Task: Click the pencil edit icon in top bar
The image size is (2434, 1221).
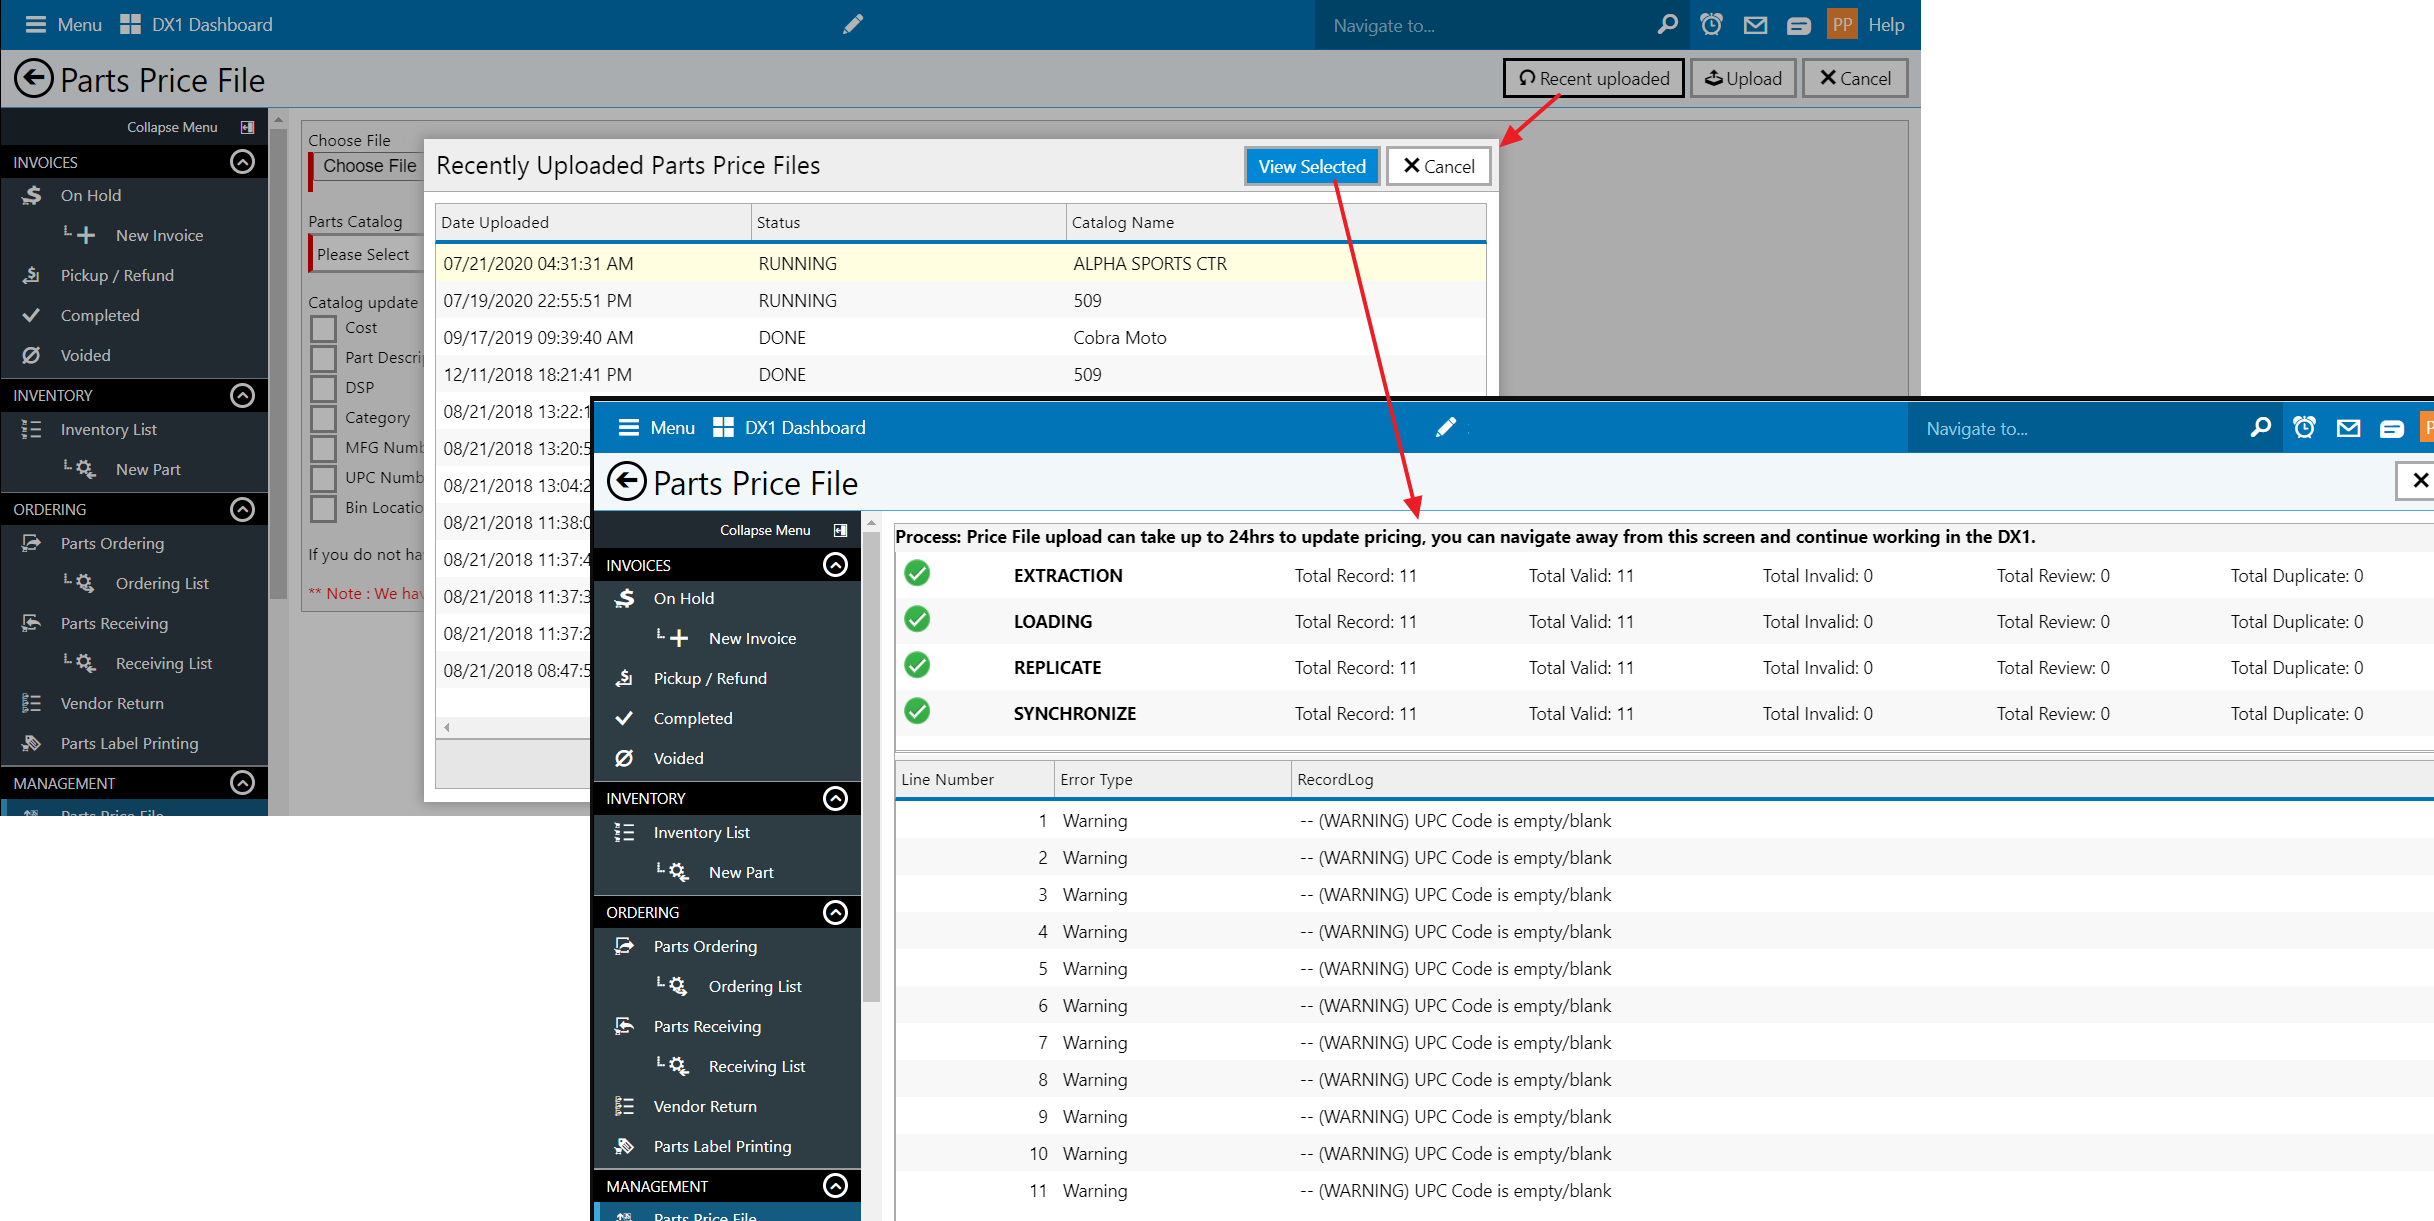Action: [852, 24]
